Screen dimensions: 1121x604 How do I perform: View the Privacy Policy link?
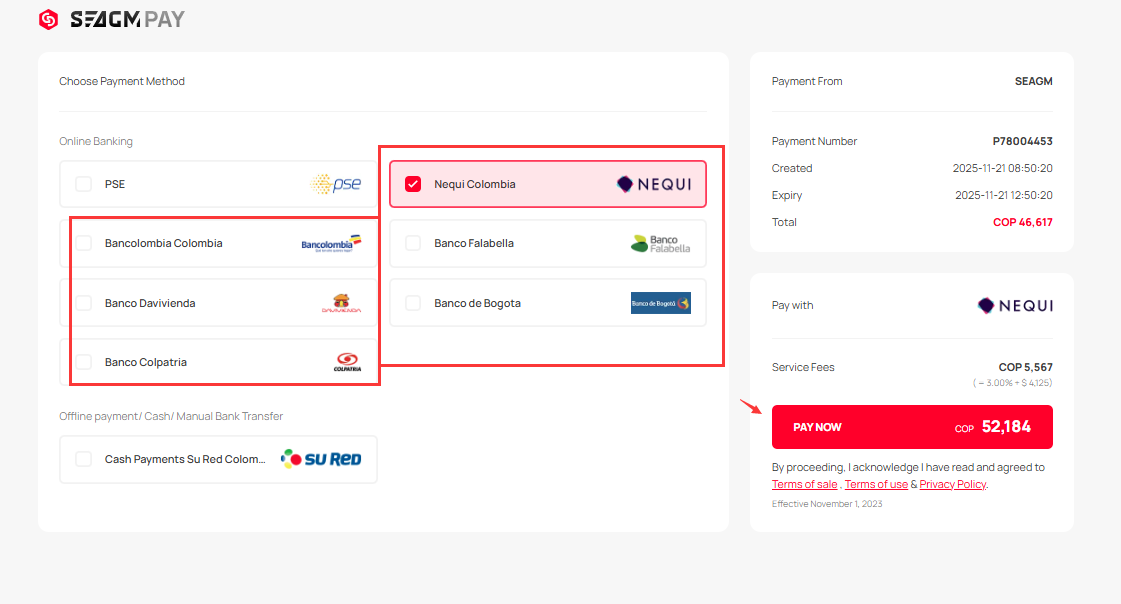(x=952, y=484)
